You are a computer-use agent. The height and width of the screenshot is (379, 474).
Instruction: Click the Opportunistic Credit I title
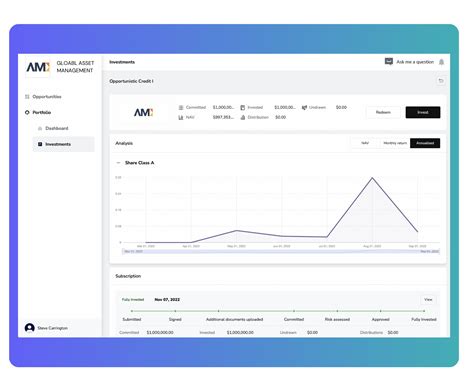[x=131, y=81]
